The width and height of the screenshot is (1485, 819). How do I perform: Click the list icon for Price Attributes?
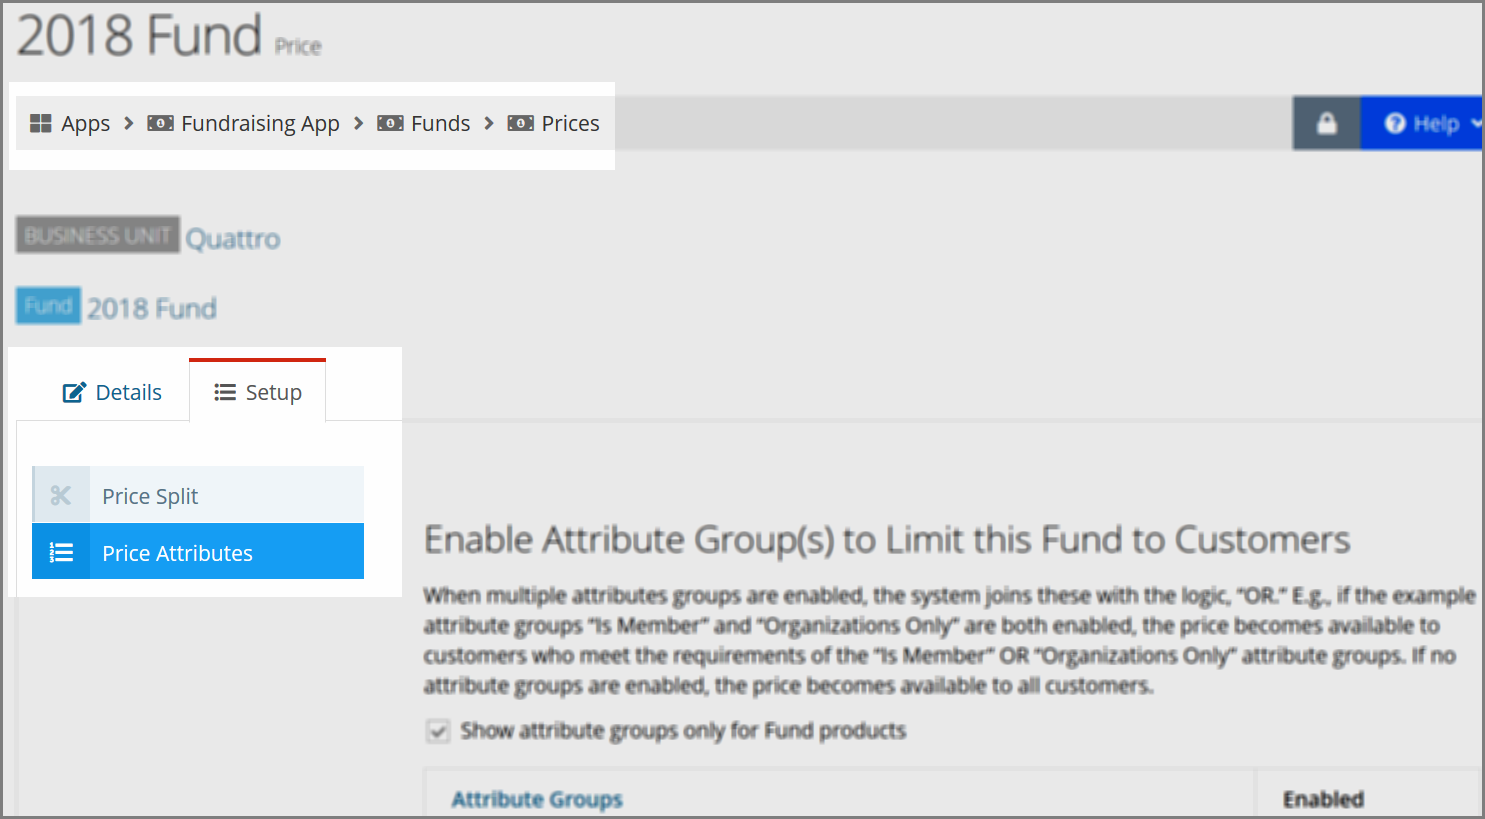[x=61, y=552]
